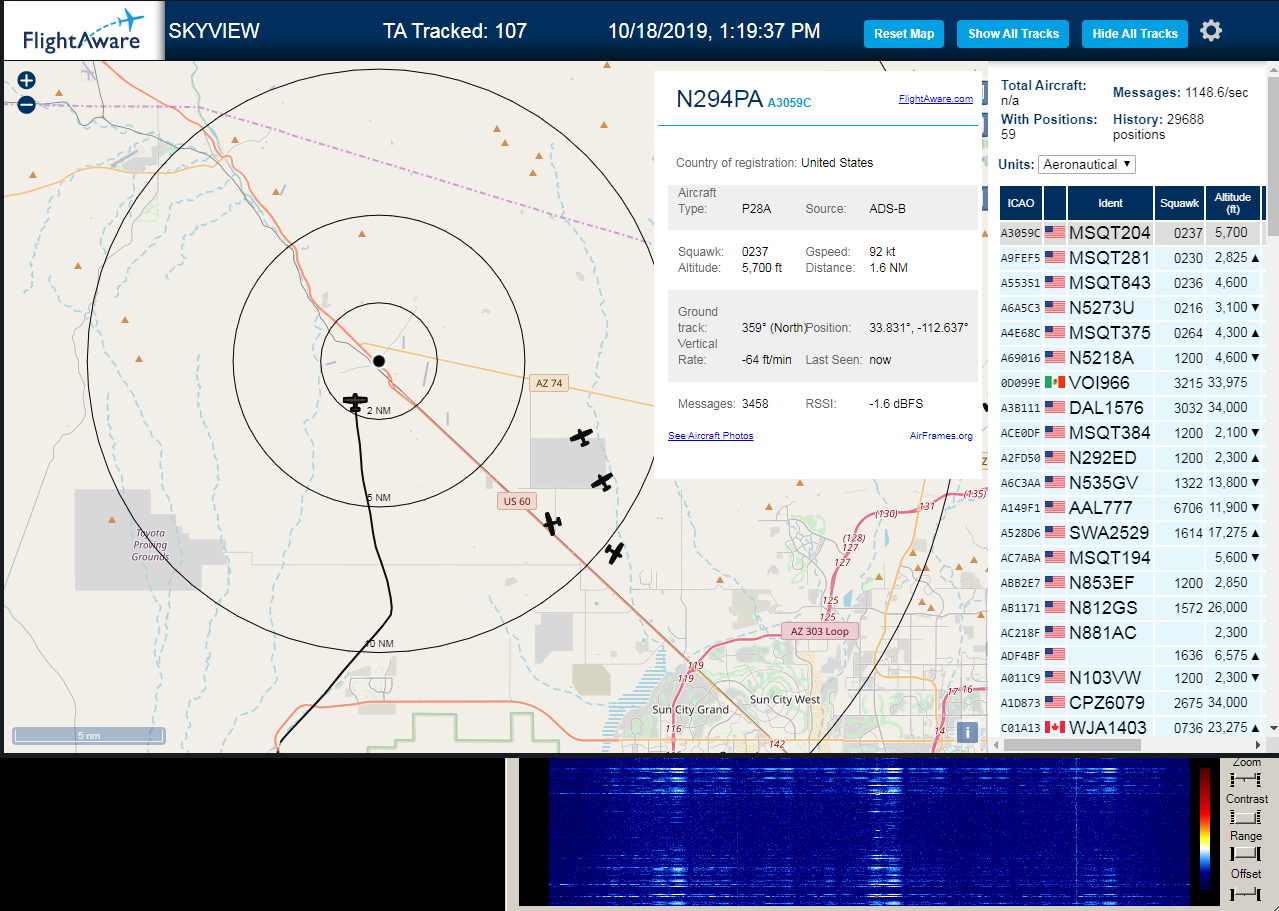Click Hide All Tracks

1135,34
